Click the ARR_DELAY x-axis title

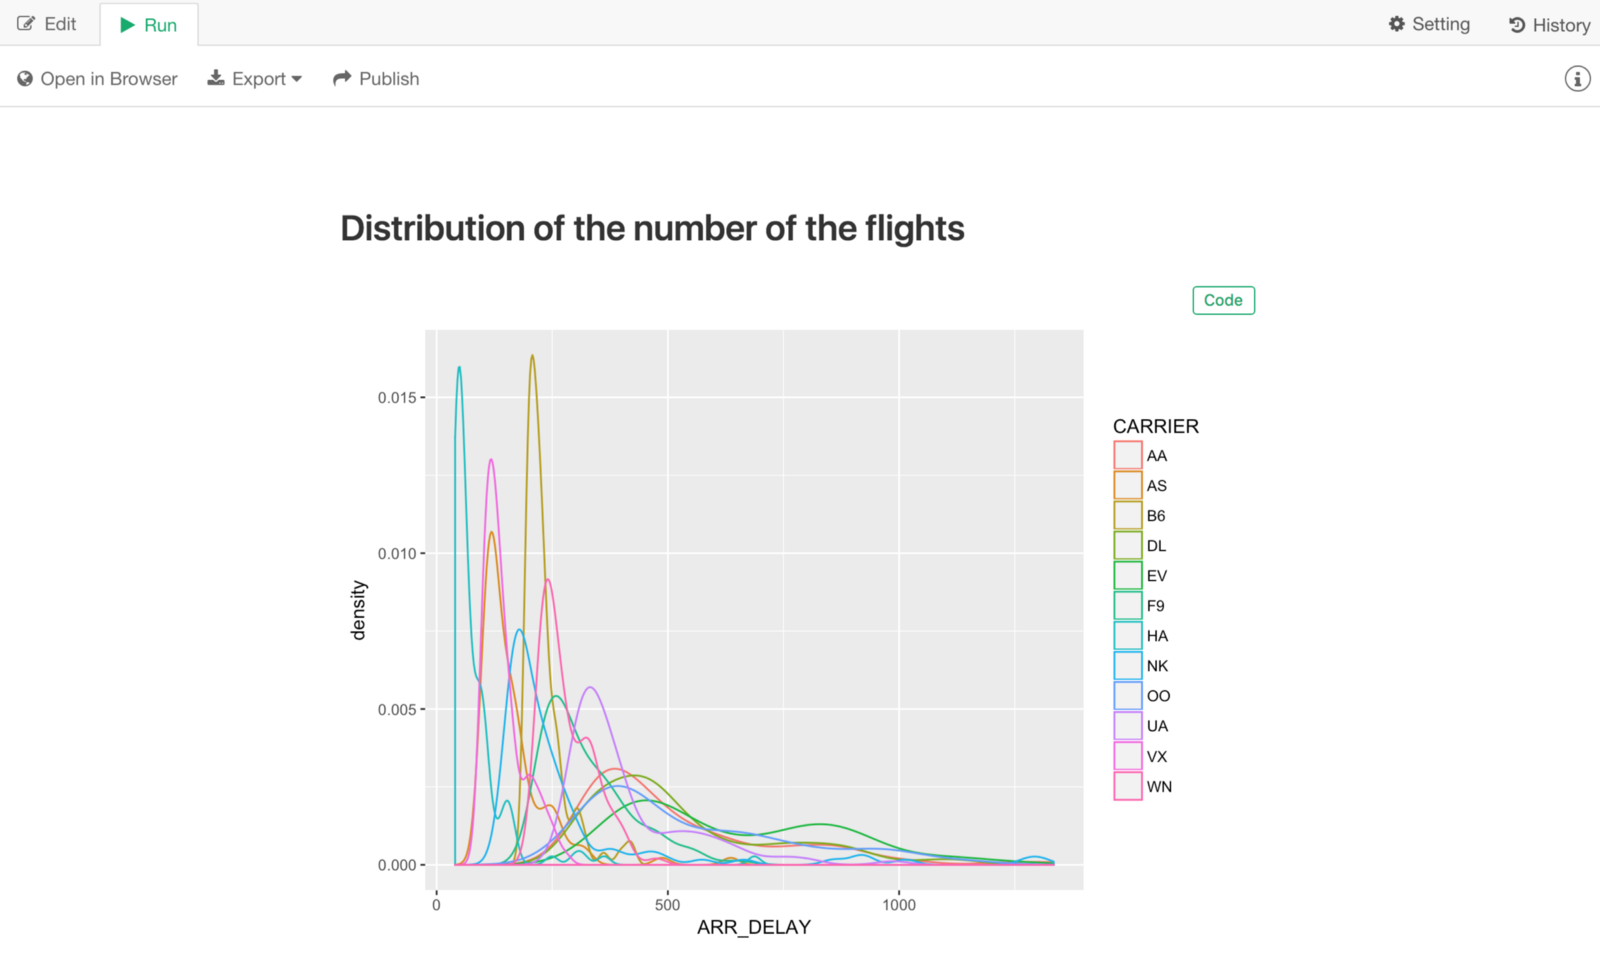[x=753, y=927]
